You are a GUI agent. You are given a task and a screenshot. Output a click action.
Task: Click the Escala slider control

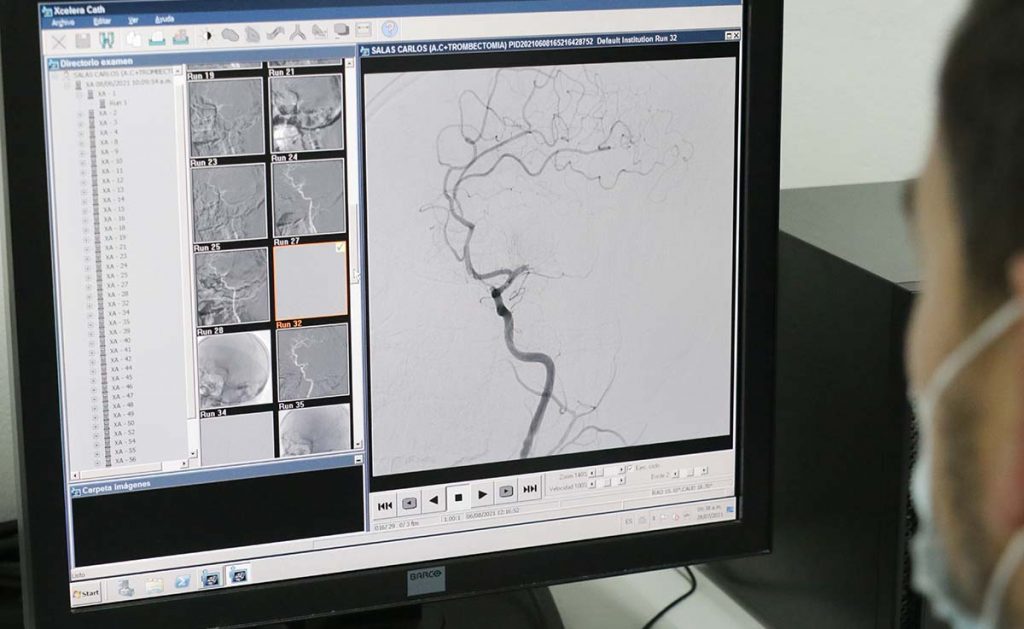click(x=690, y=472)
